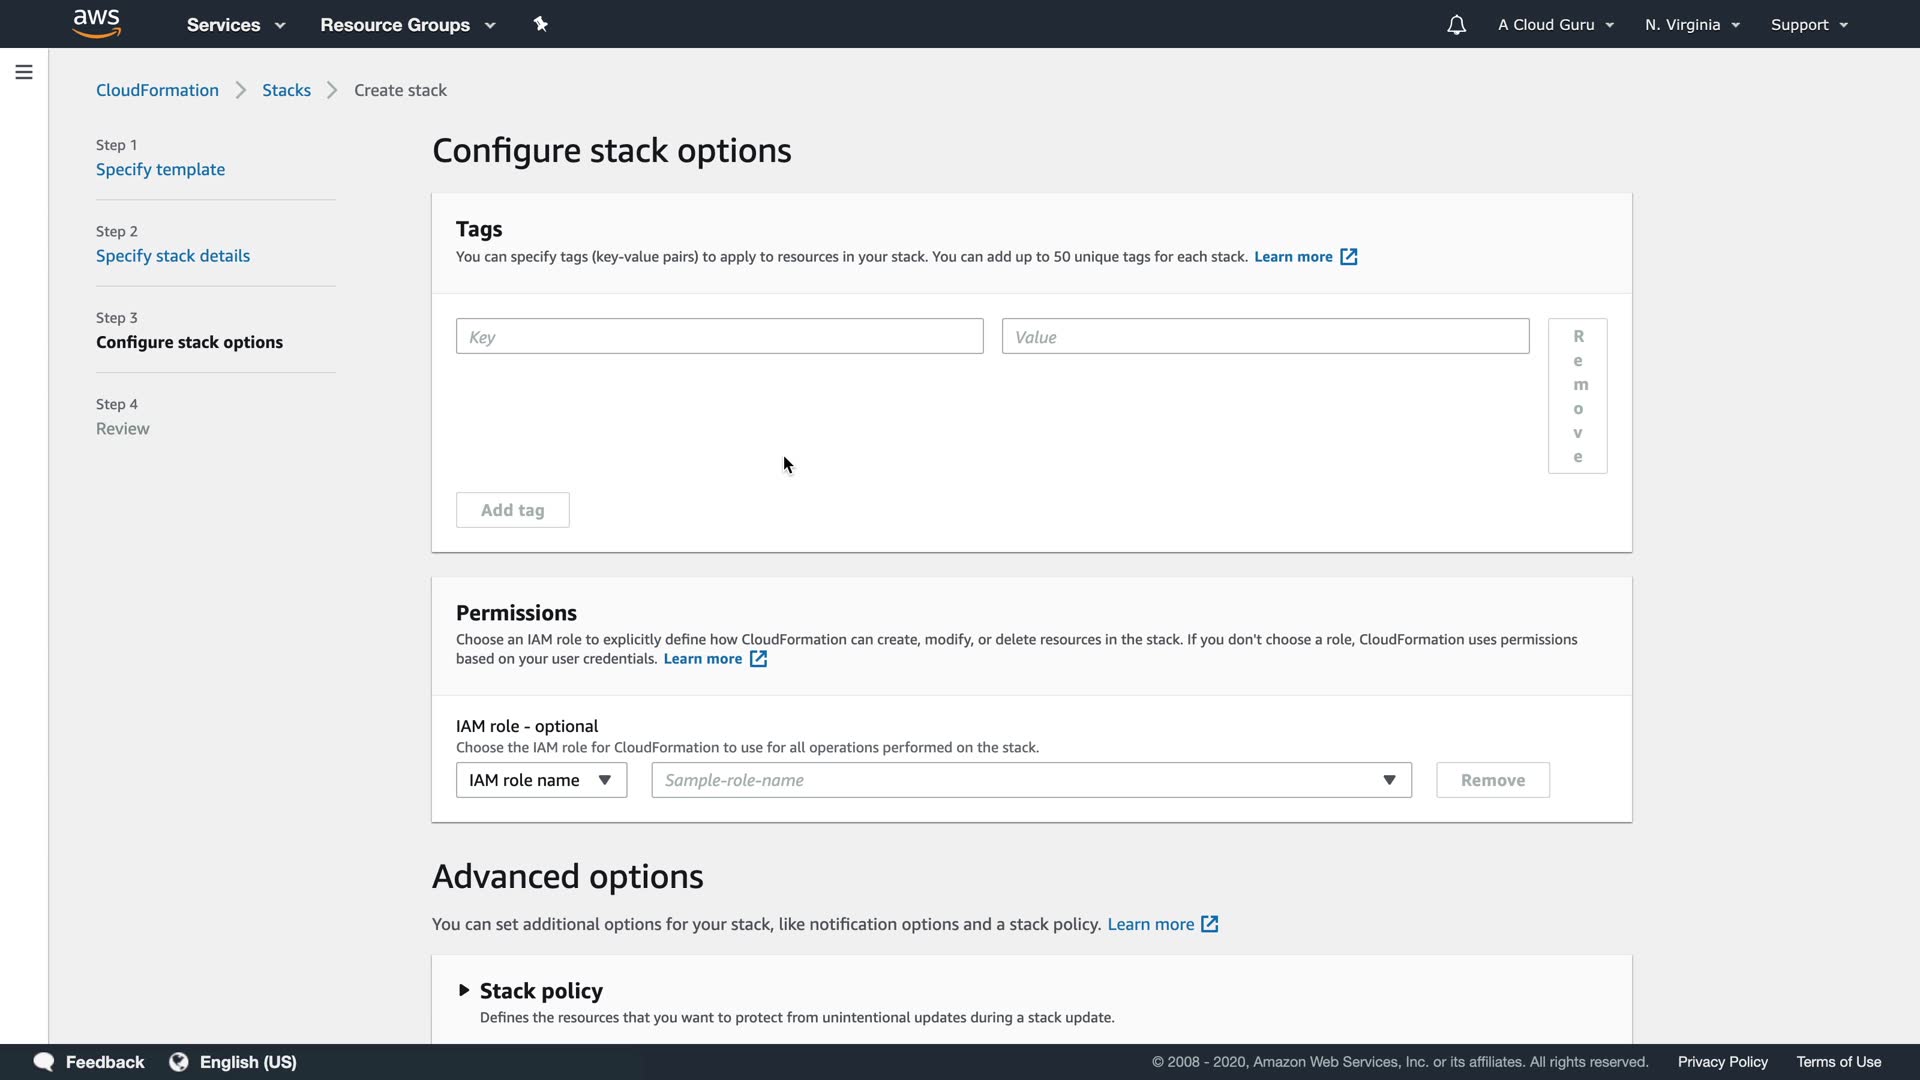
Task: Click into the tag Key input field
Action: coord(719,336)
